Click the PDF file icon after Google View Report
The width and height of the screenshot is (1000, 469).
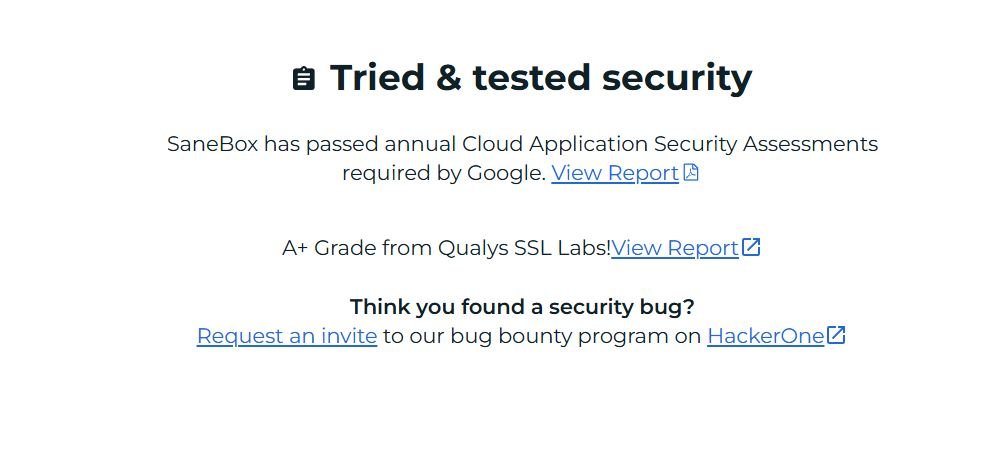pyautogui.click(x=691, y=172)
